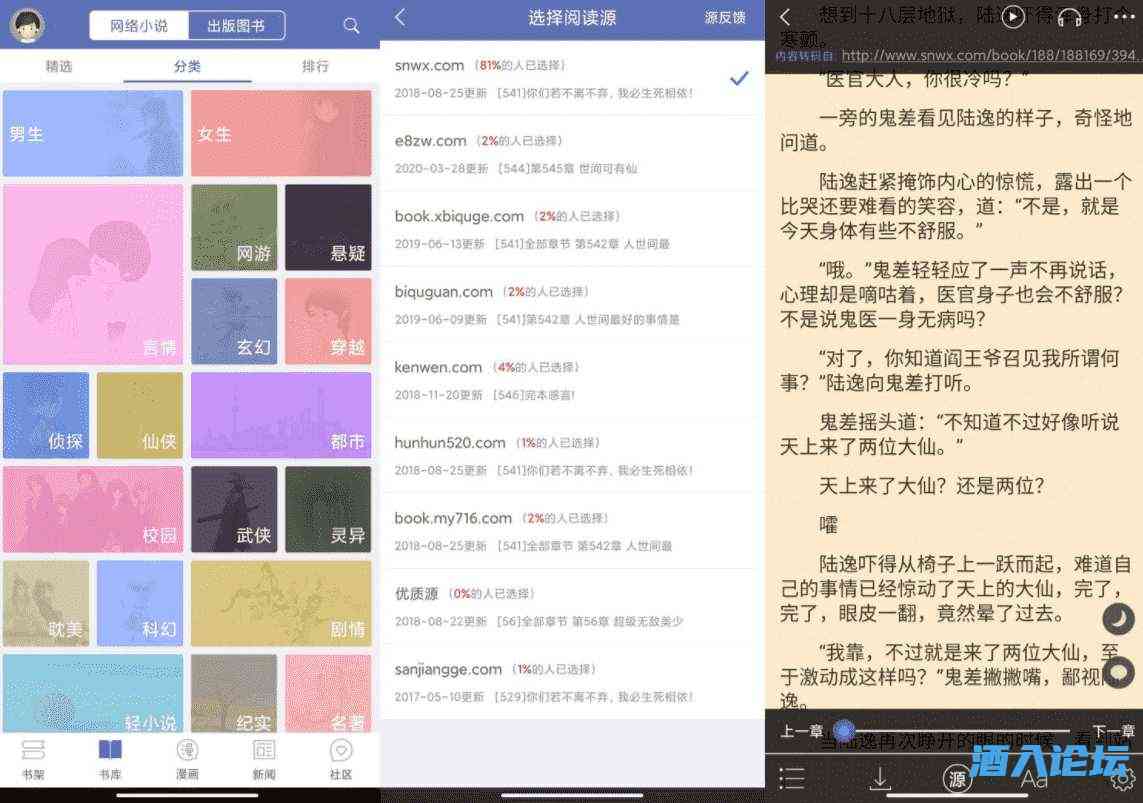This screenshot has width=1143, height=803.
Task: Switch to the 出版图书 tab
Action: coord(238,25)
